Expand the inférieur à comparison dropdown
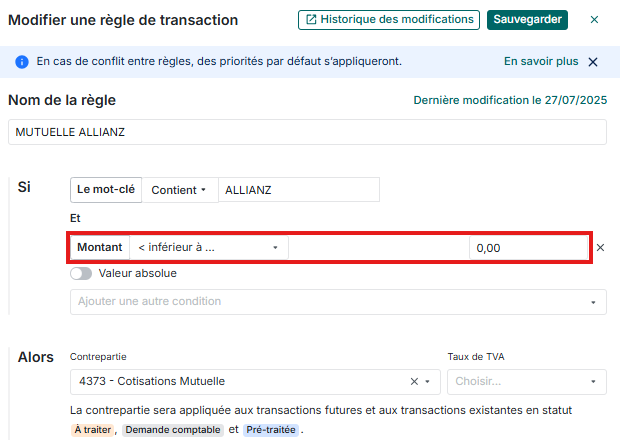The height and width of the screenshot is (440, 620). 208,248
